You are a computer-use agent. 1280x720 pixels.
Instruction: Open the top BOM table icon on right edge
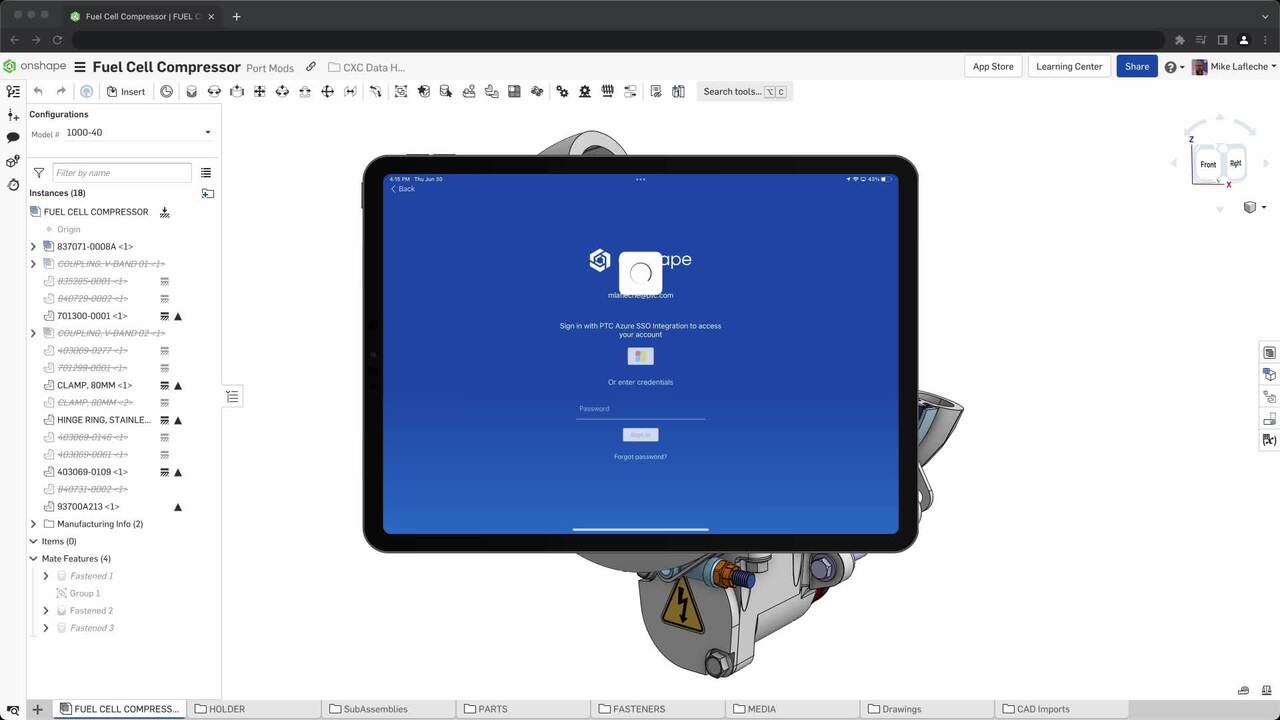pos(1270,353)
